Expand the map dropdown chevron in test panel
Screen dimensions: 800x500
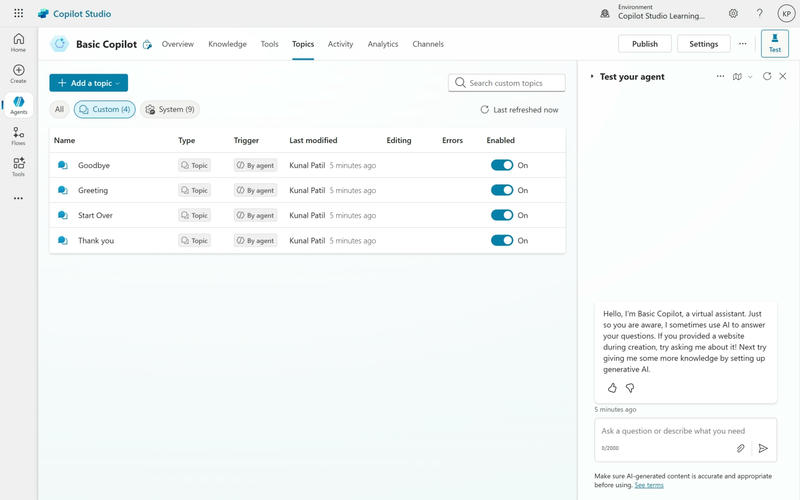point(750,77)
